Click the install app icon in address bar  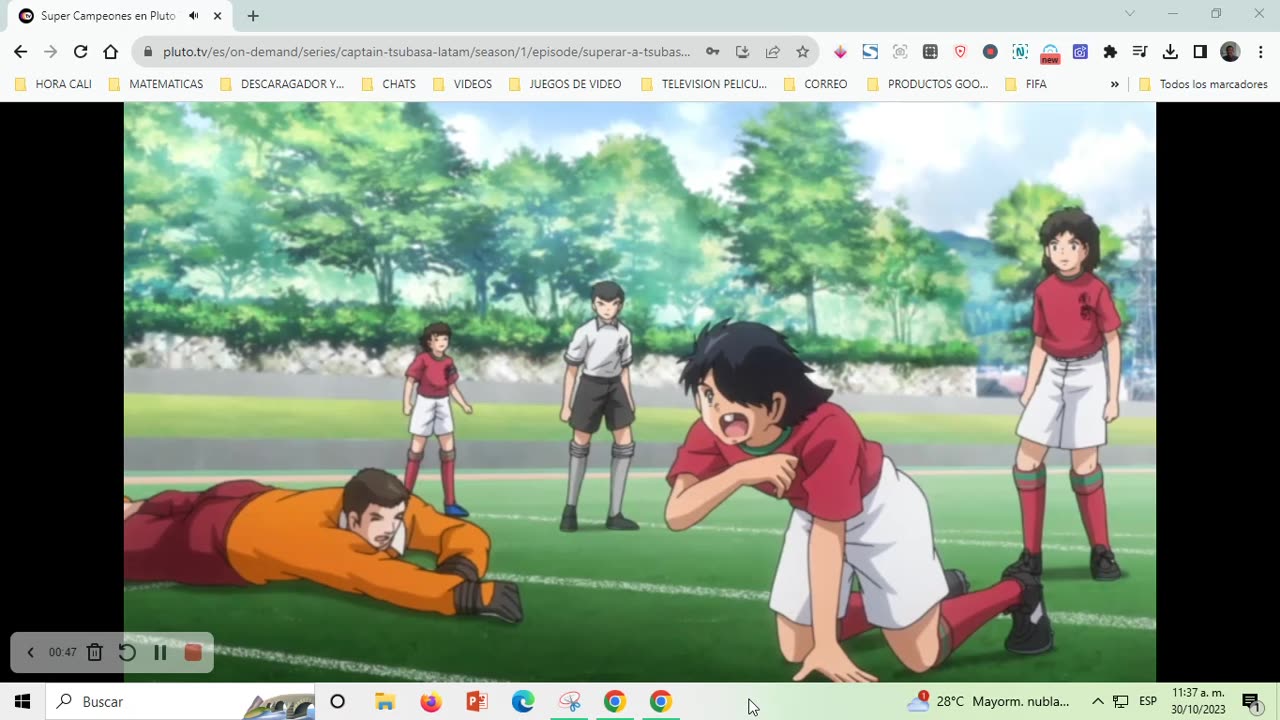pyautogui.click(x=742, y=52)
